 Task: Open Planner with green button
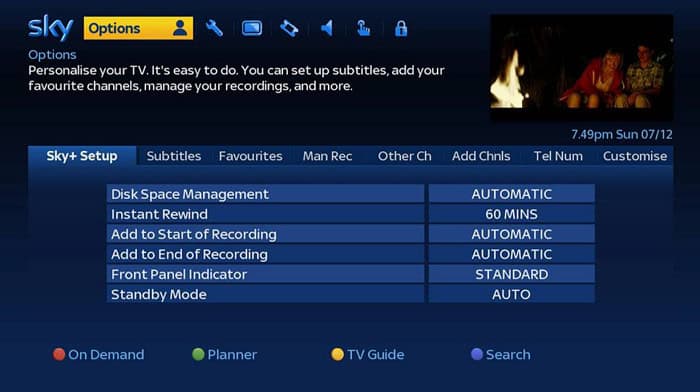pyautogui.click(x=224, y=354)
